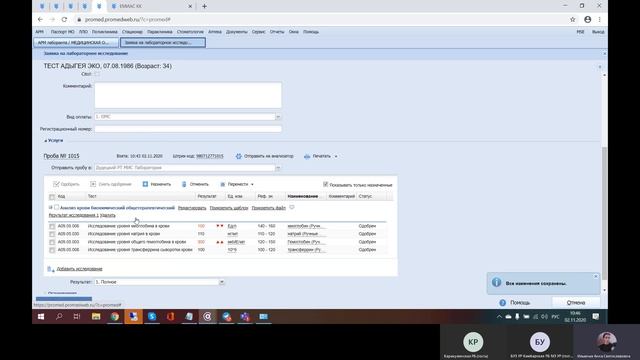Open File Explorer from the taskbar
Image resolution: width=640 pixels, height=360 pixels.
[96, 316]
